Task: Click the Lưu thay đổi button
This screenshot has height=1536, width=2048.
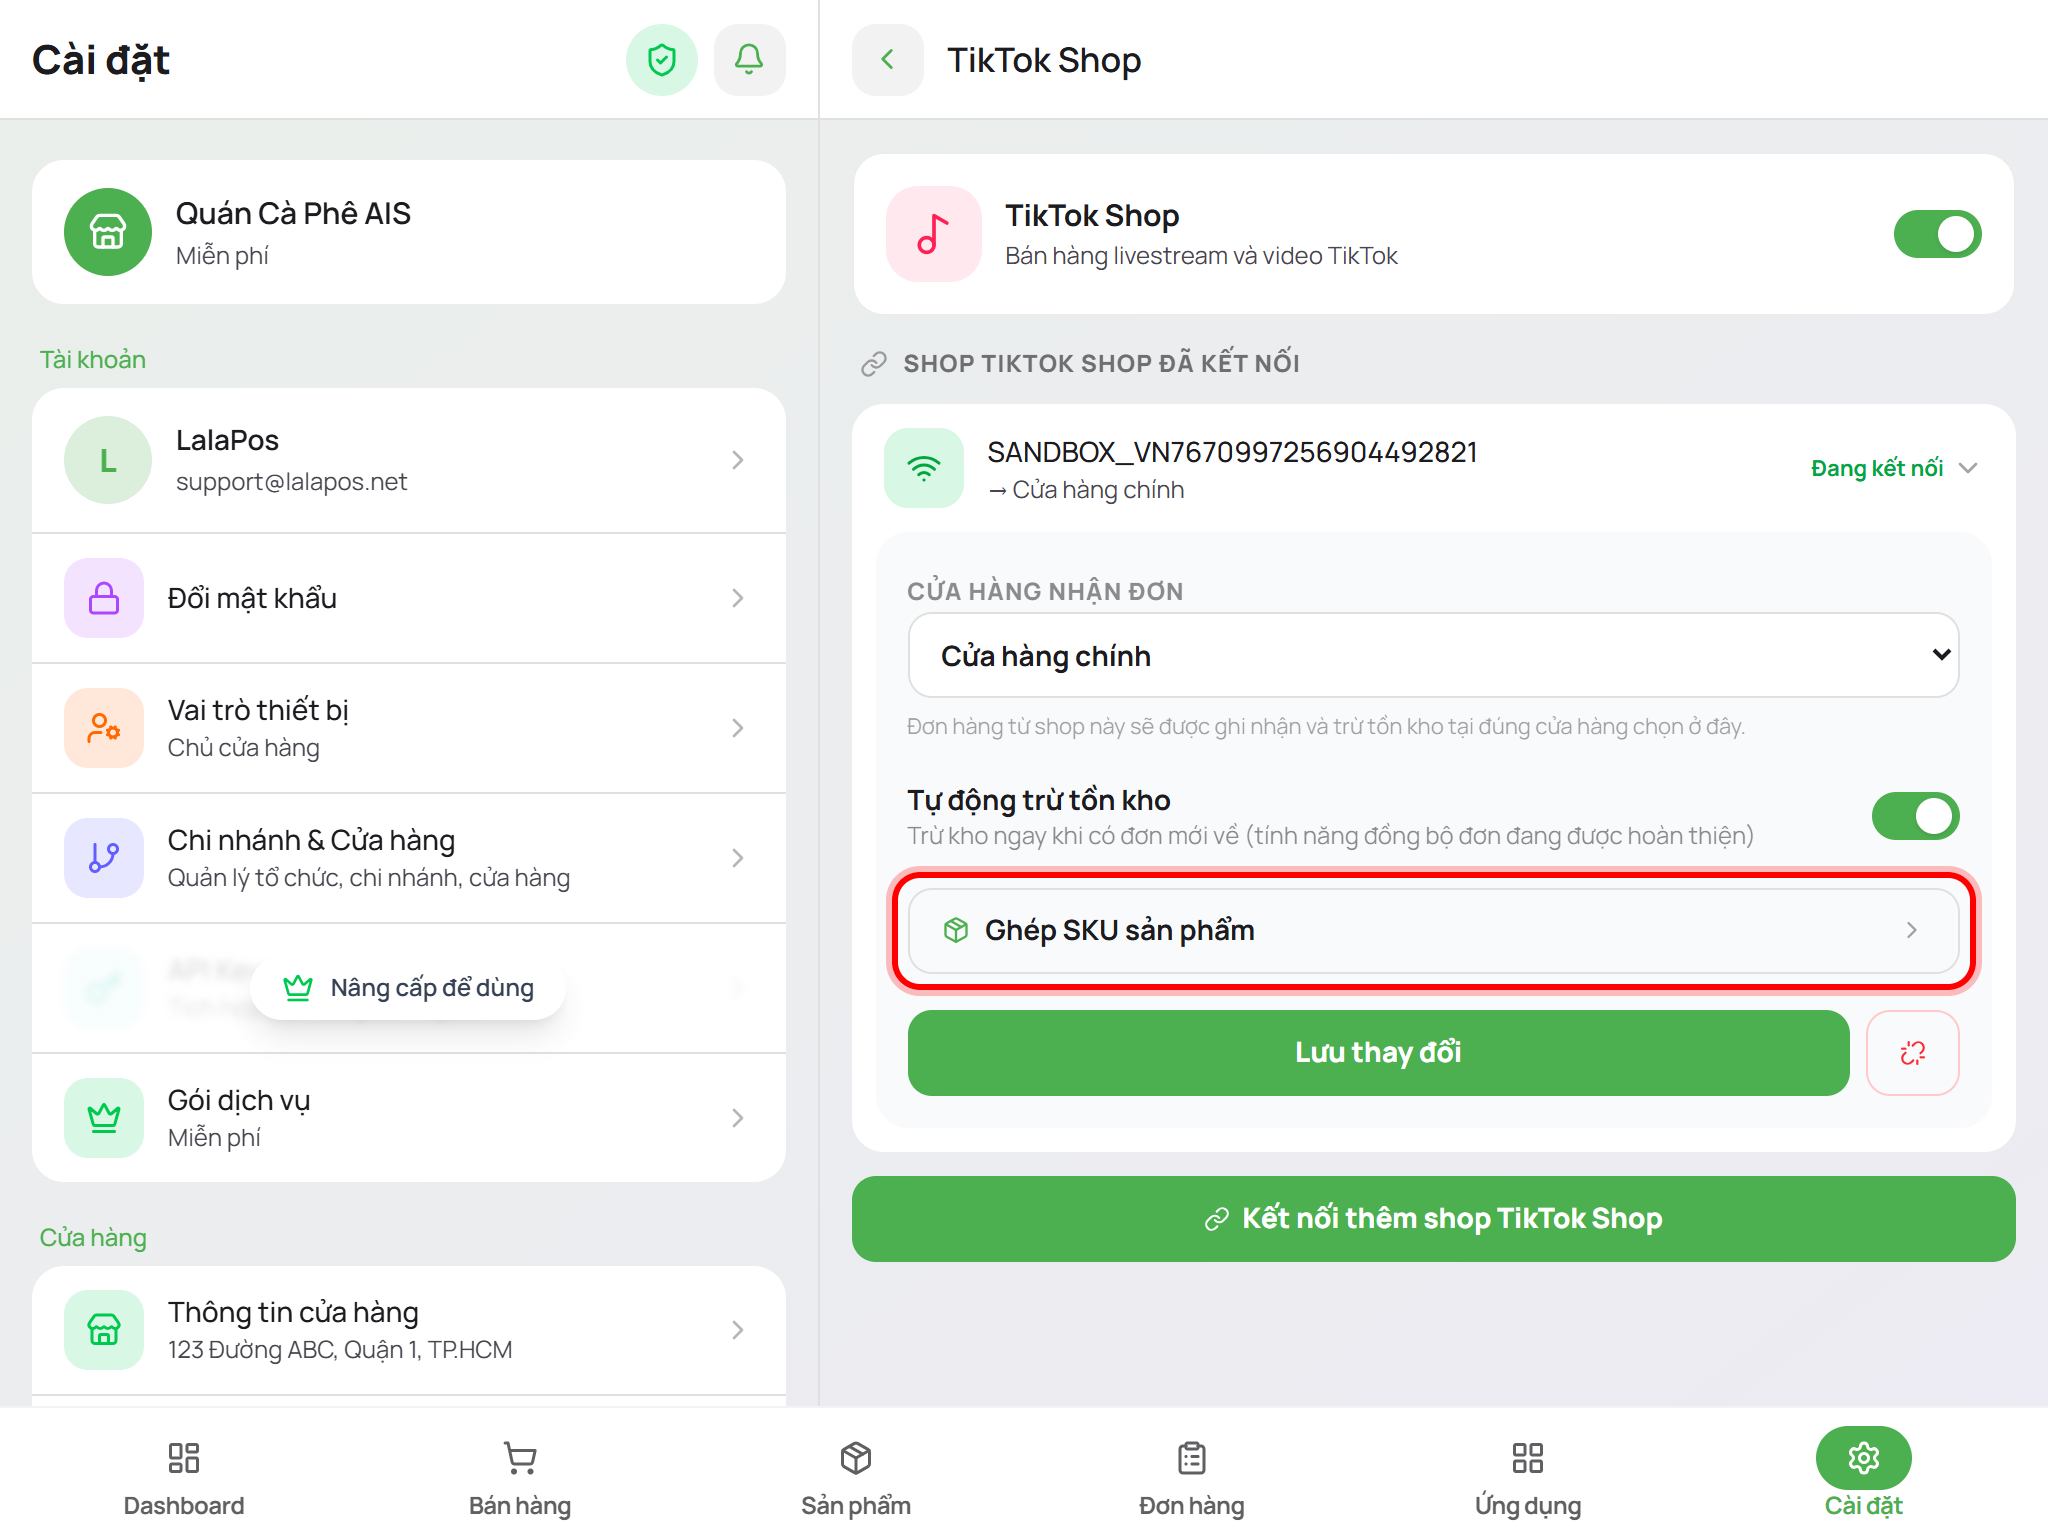Action: pyautogui.click(x=1378, y=1053)
